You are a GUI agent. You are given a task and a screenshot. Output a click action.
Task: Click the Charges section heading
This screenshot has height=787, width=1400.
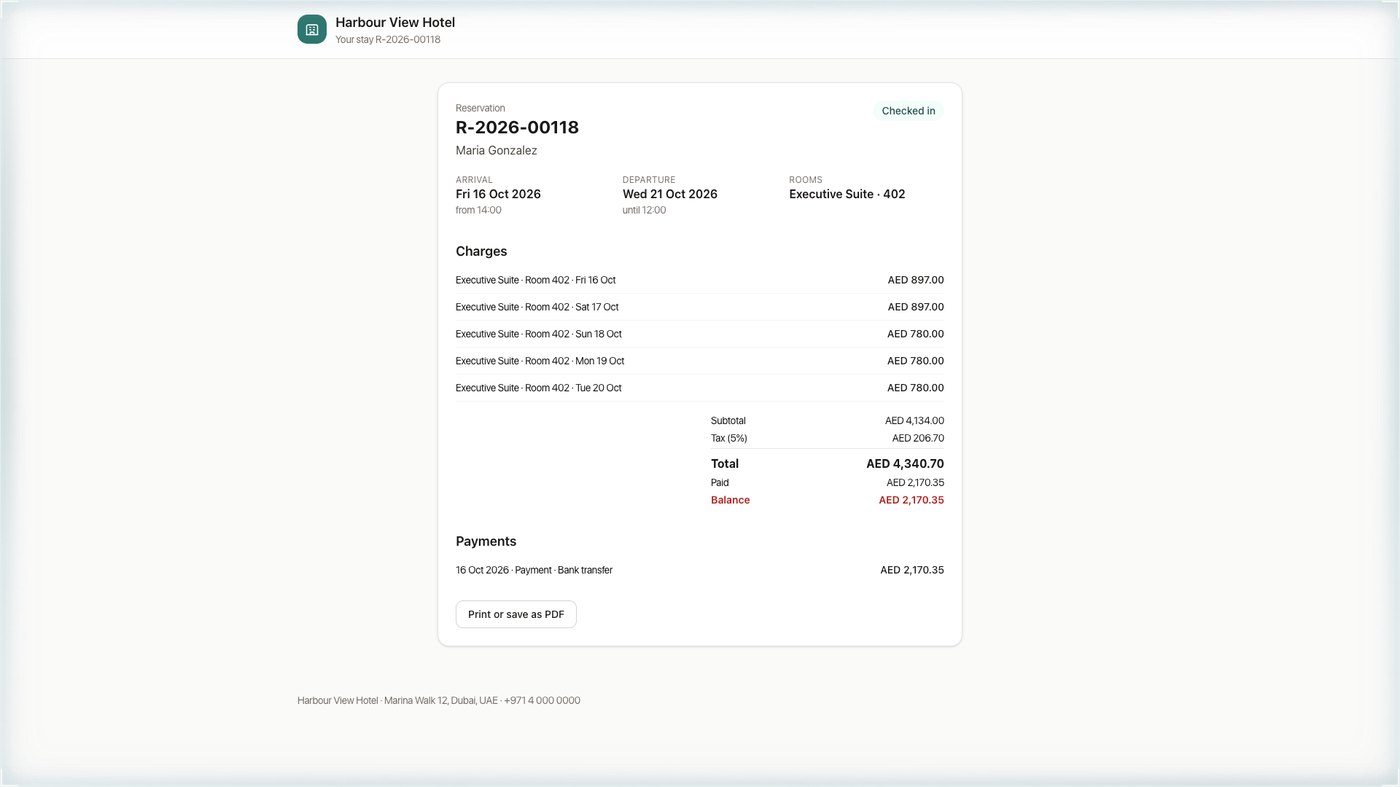[x=481, y=251]
